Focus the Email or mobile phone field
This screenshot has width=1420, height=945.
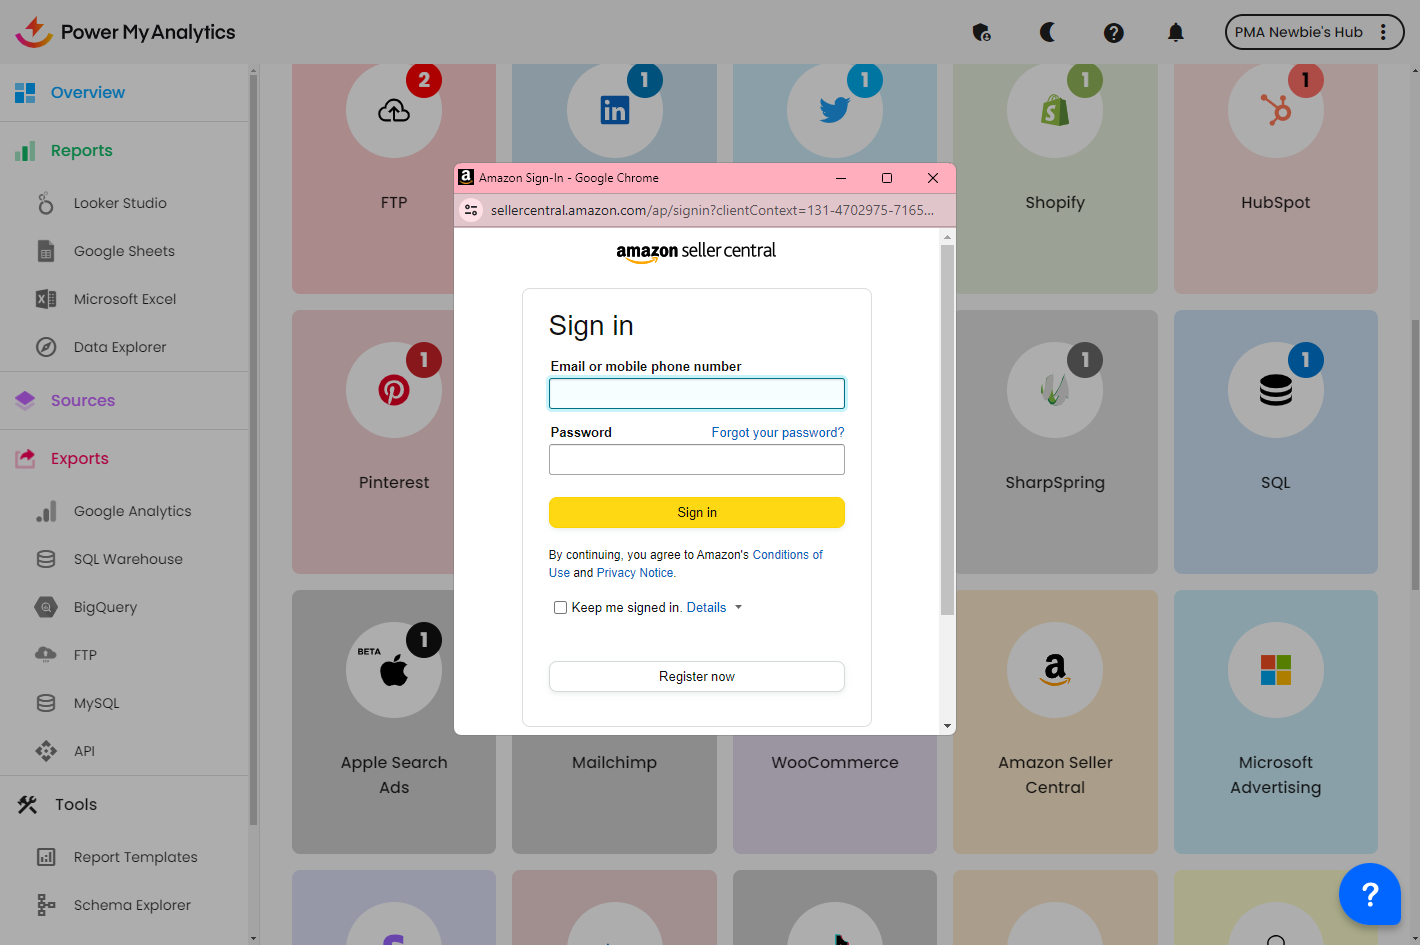click(x=696, y=393)
